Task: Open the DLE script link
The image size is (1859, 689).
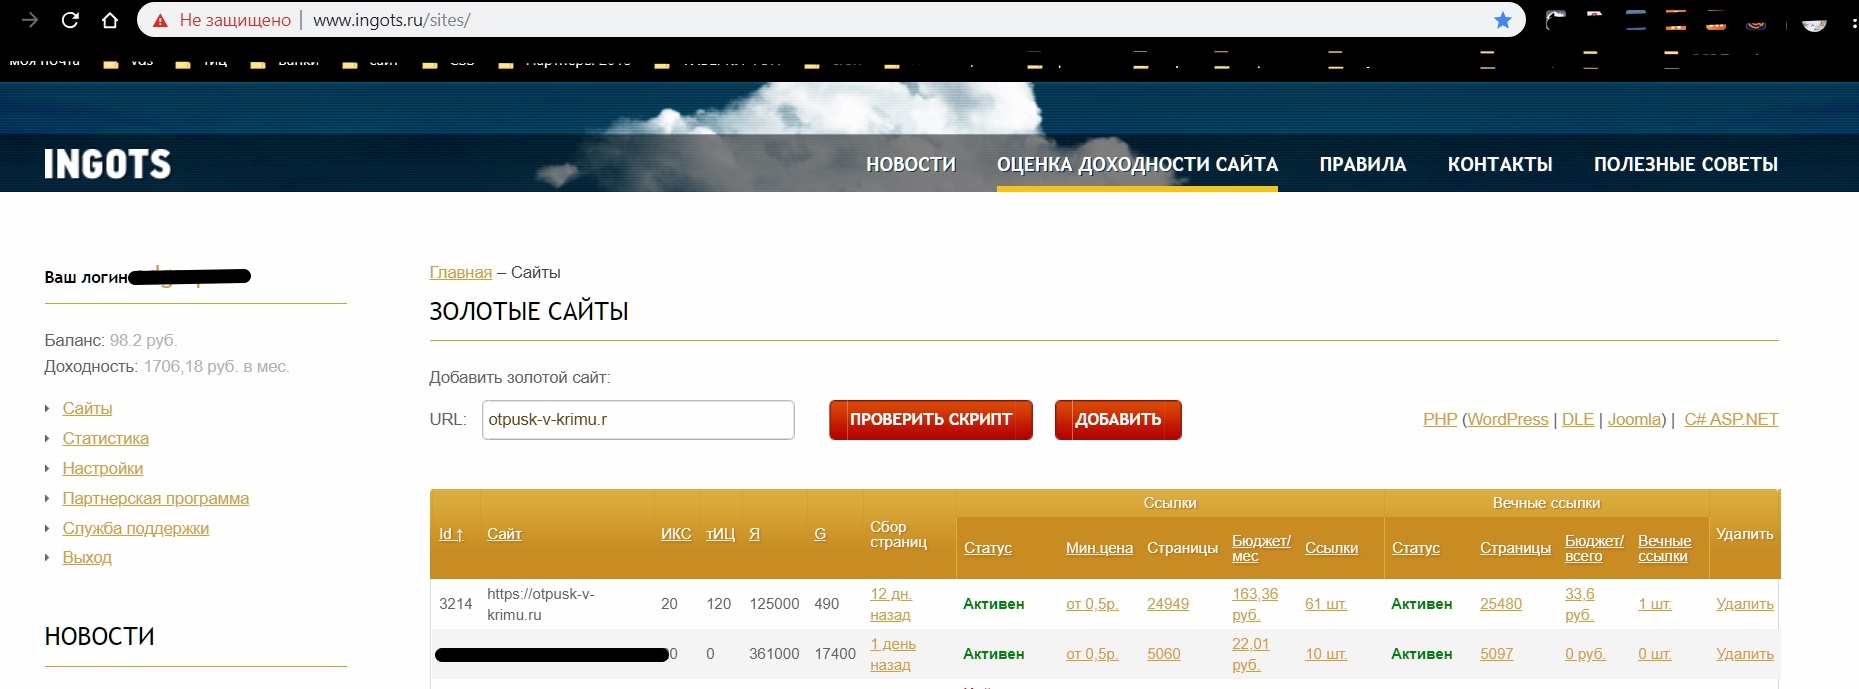Action: pyautogui.click(x=1578, y=419)
